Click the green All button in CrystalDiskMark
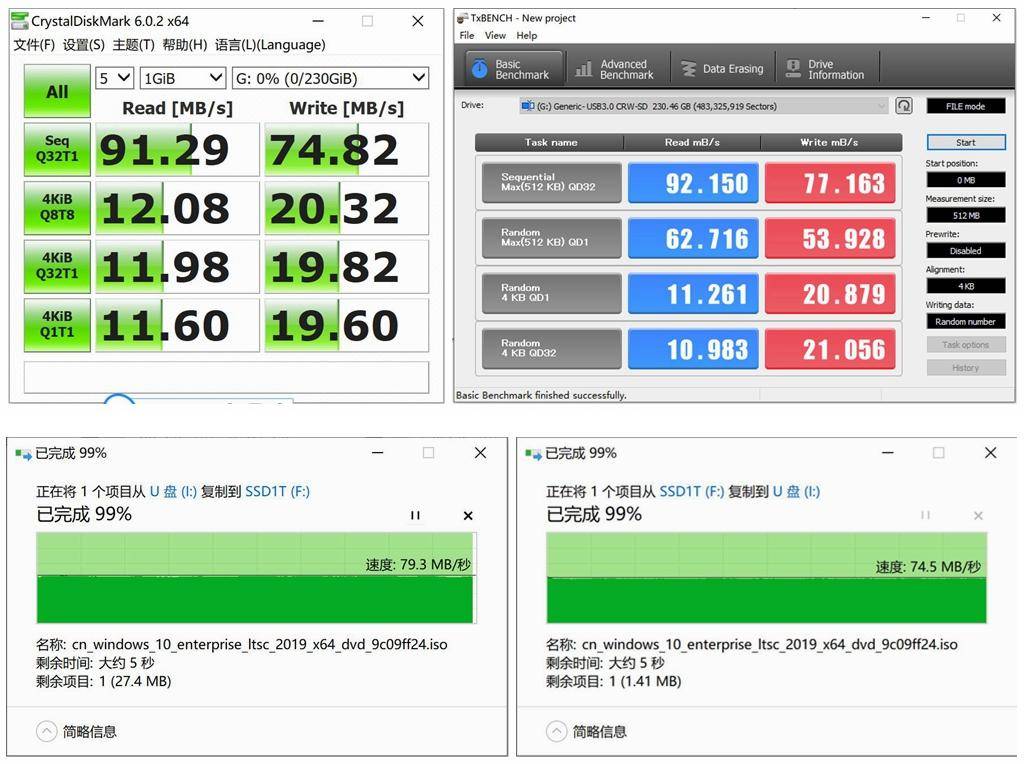 click(57, 91)
